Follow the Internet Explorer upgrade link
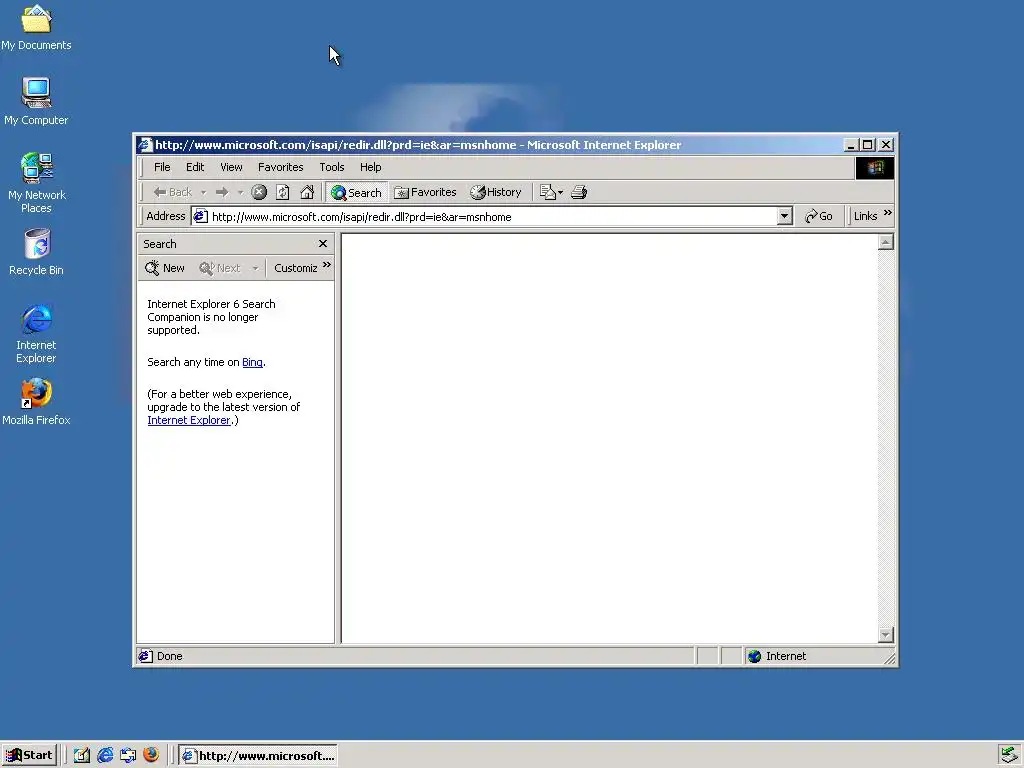 click(x=189, y=420)
